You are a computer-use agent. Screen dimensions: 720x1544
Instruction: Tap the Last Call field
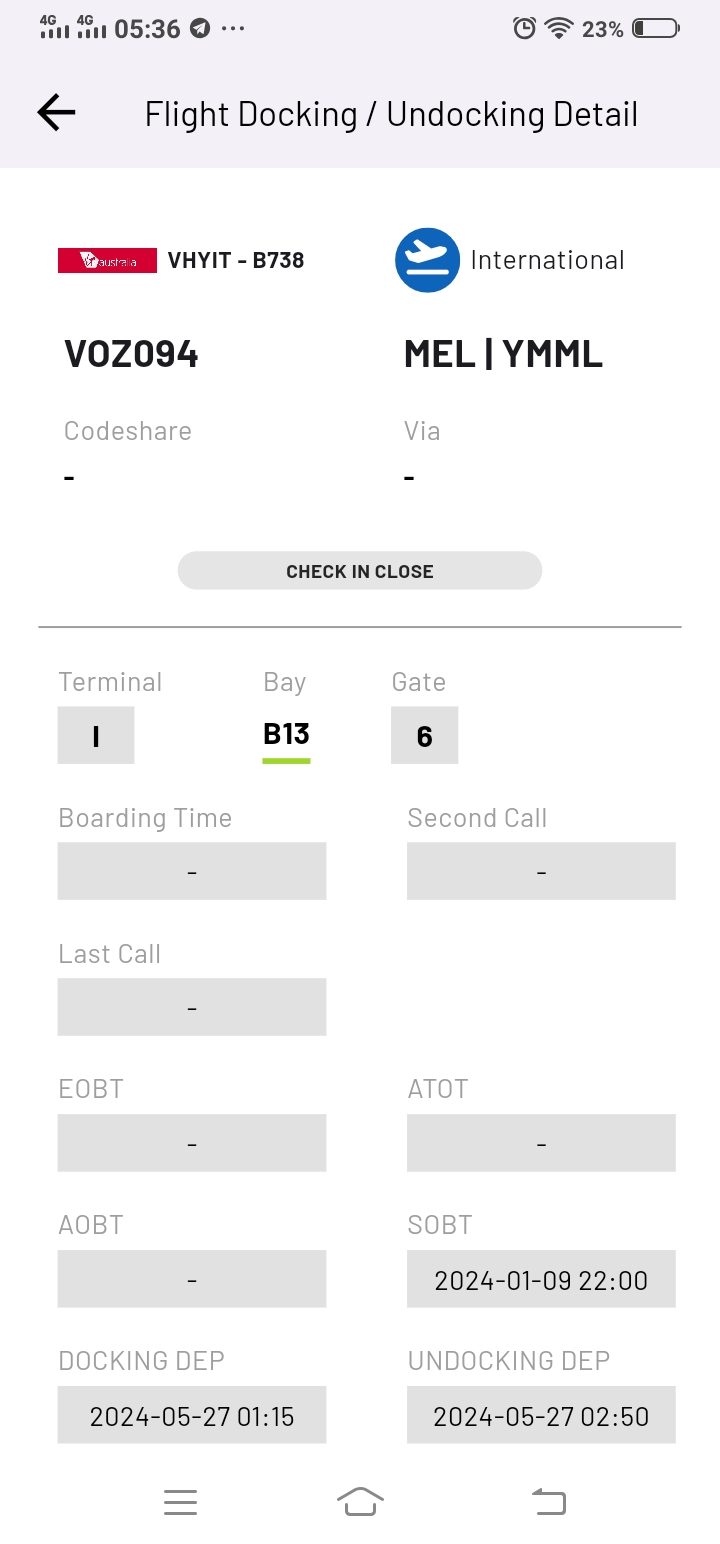[x=192, y=1007]
